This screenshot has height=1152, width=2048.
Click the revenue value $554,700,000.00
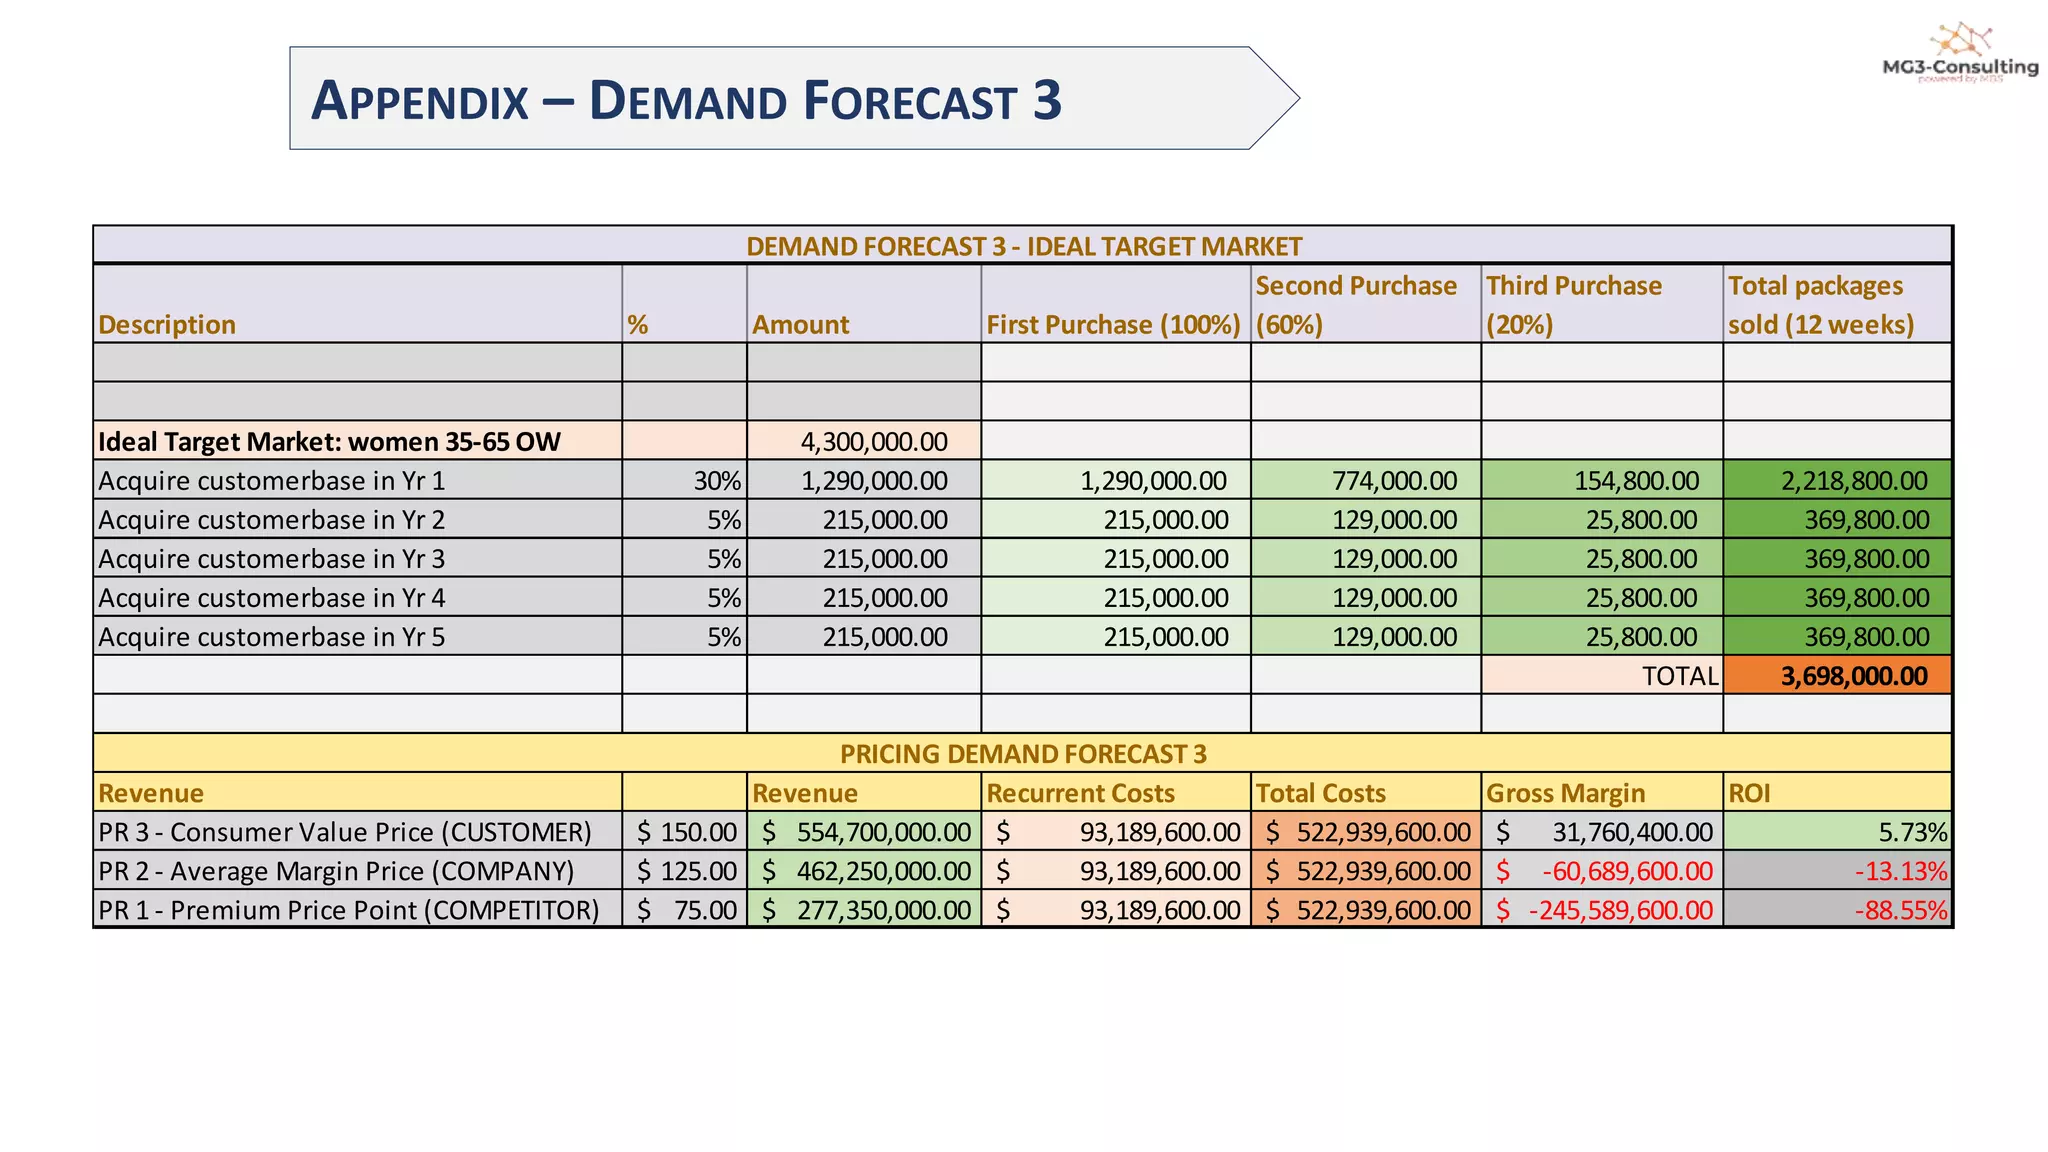pos(864,832)
